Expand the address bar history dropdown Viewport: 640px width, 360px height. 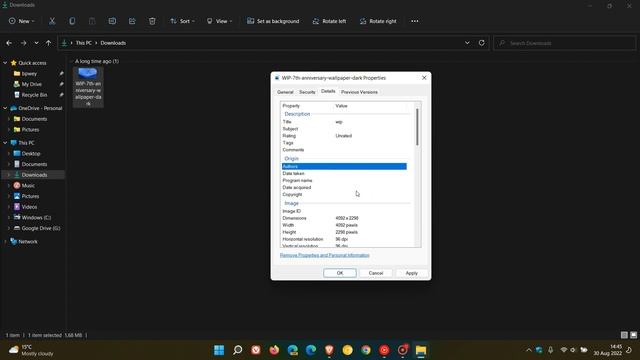click(467, 43)
